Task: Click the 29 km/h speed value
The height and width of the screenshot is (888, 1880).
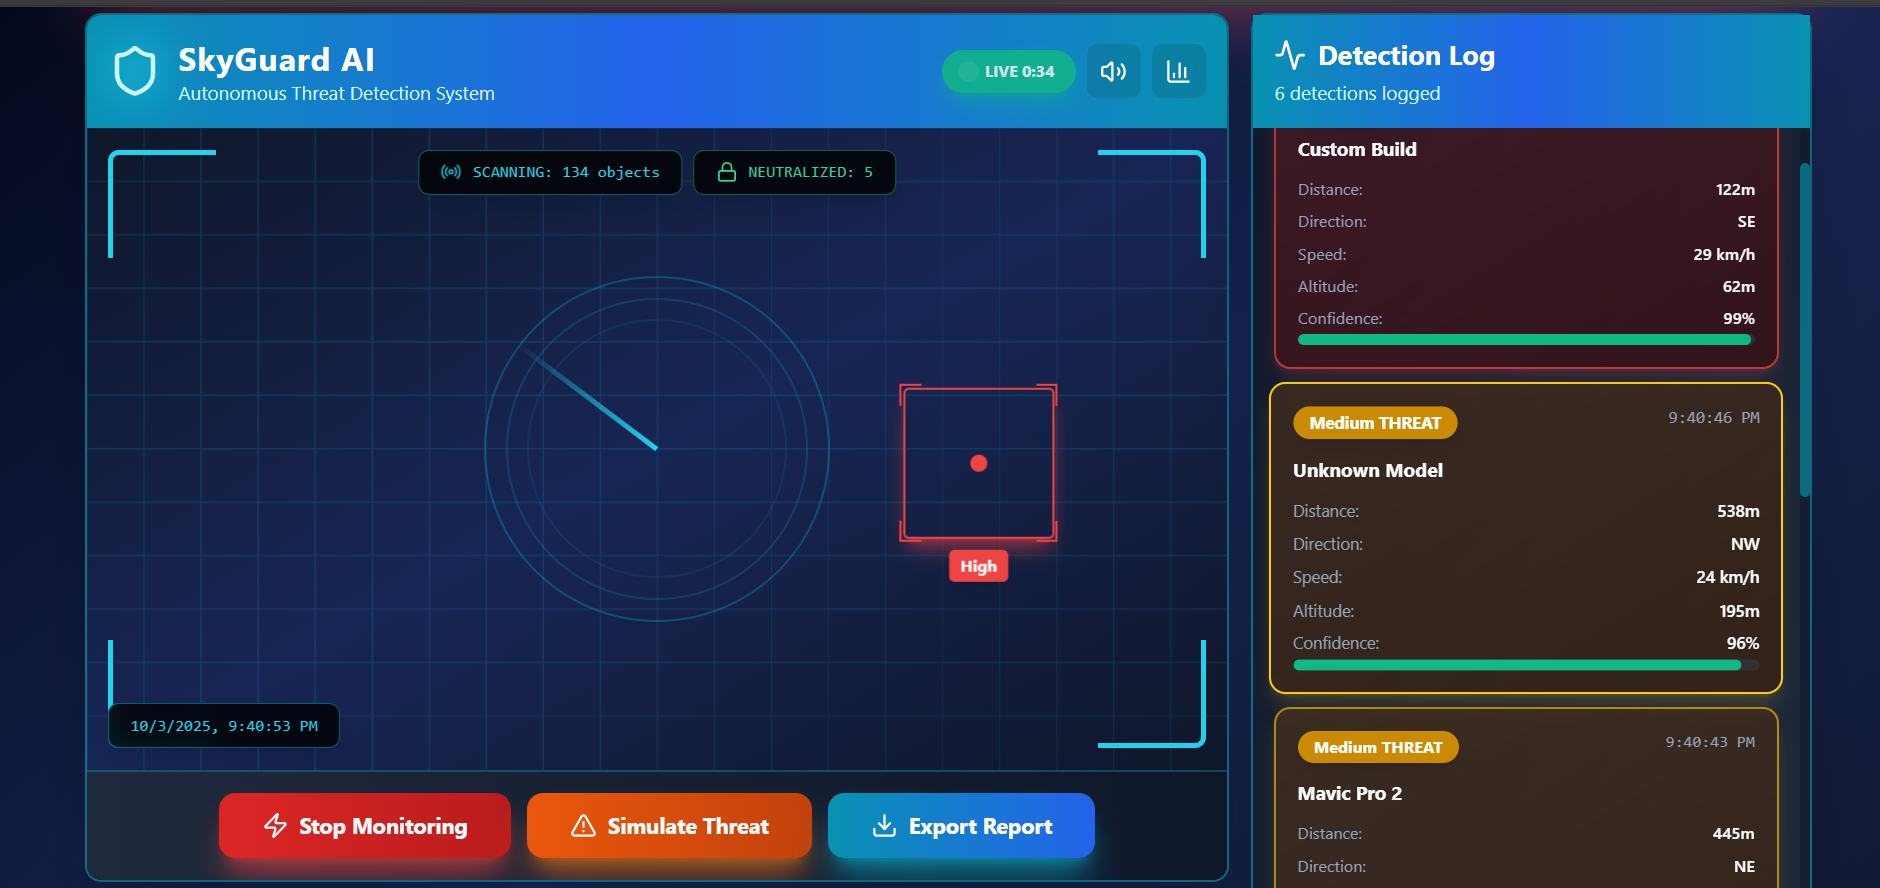Action: click(1724, 254)
